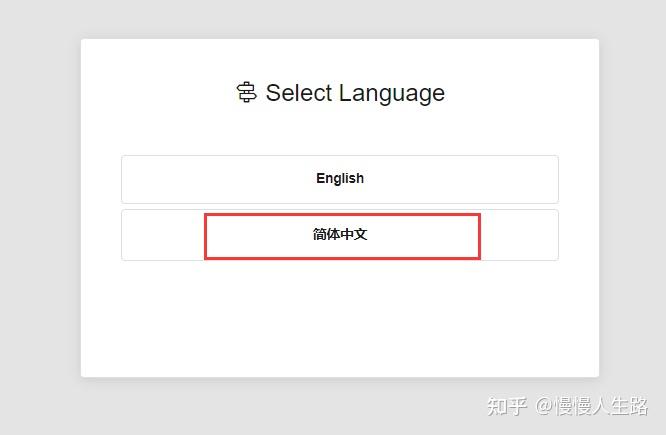
Task: Click the signpost icon beside Select Language
Action: pyautogui.click(x=246, y=93)
